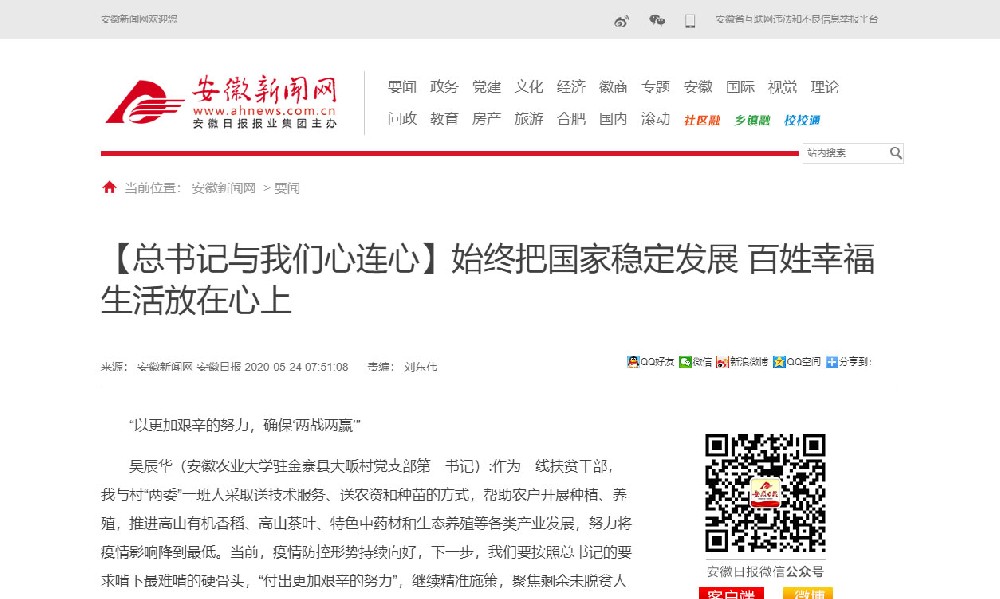Share article via 微信 WeChat icon
1000x599 pixels.
(685, 360)
